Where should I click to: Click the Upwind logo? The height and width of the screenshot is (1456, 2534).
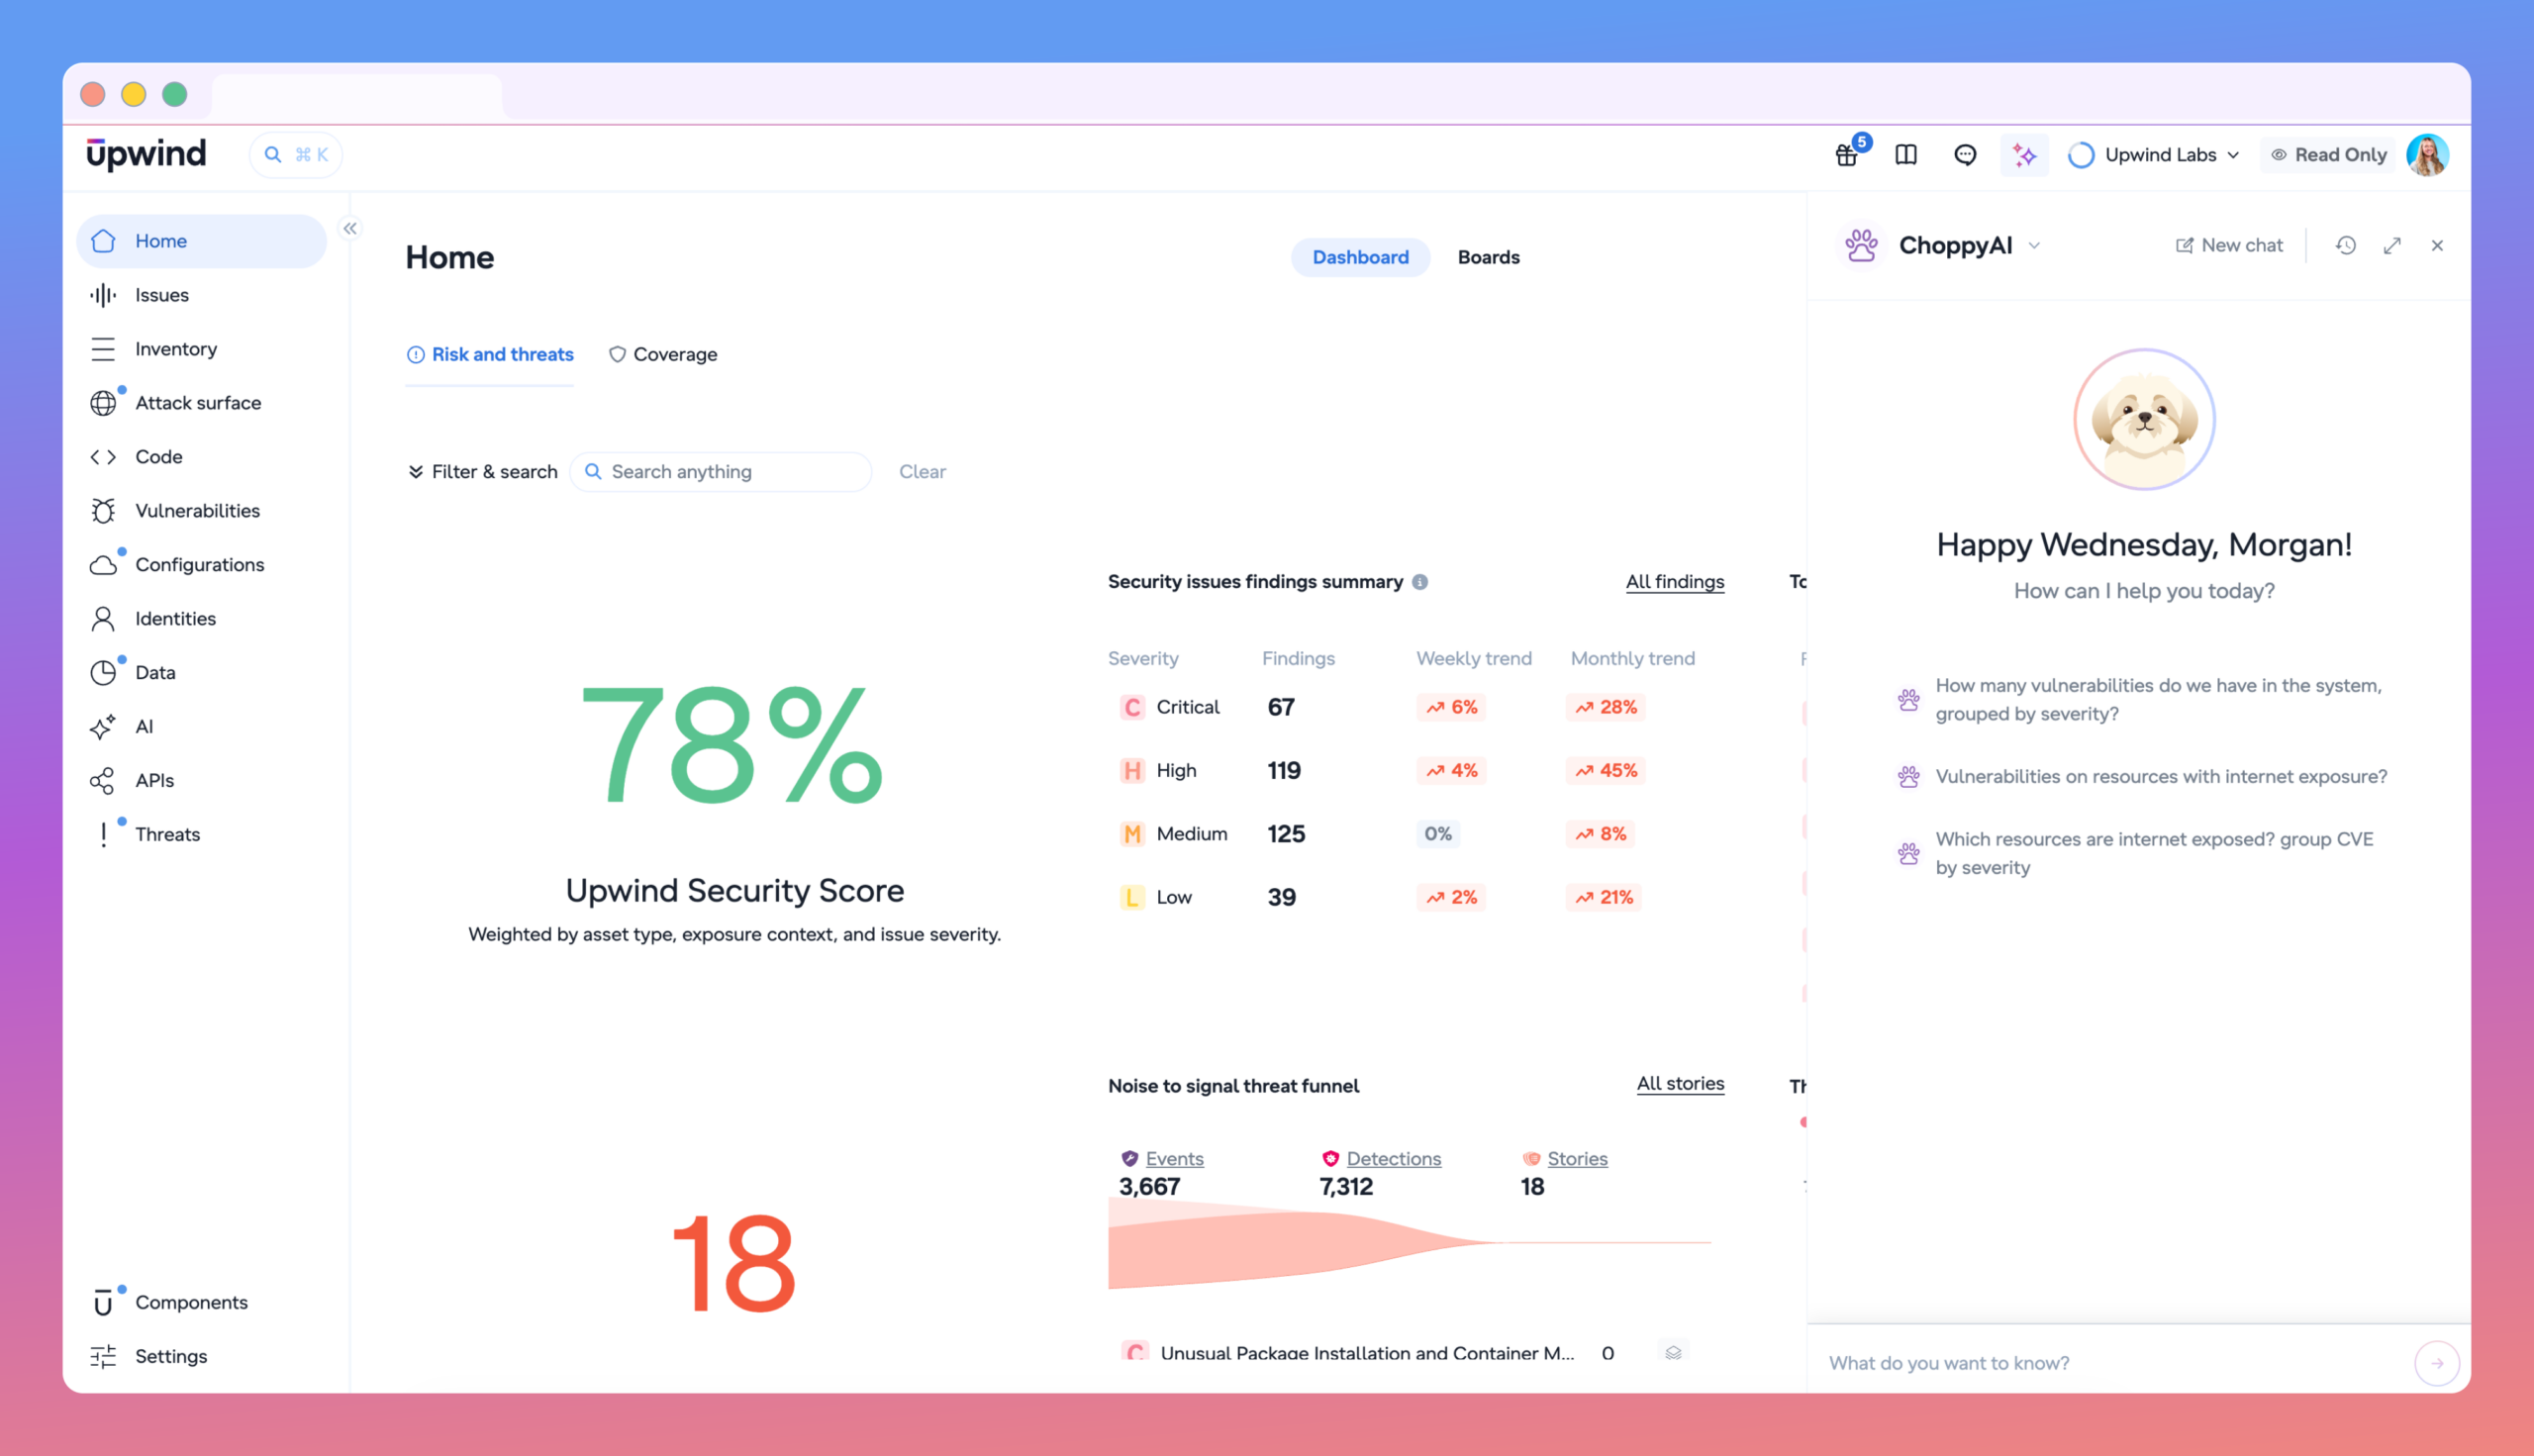[x=146, y=154]
